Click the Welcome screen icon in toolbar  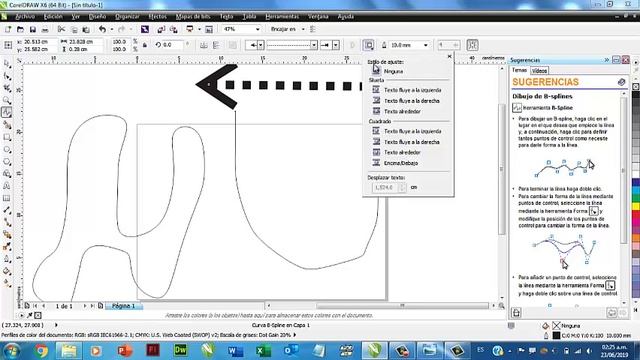pyautogui.click(x=209, y=29)
